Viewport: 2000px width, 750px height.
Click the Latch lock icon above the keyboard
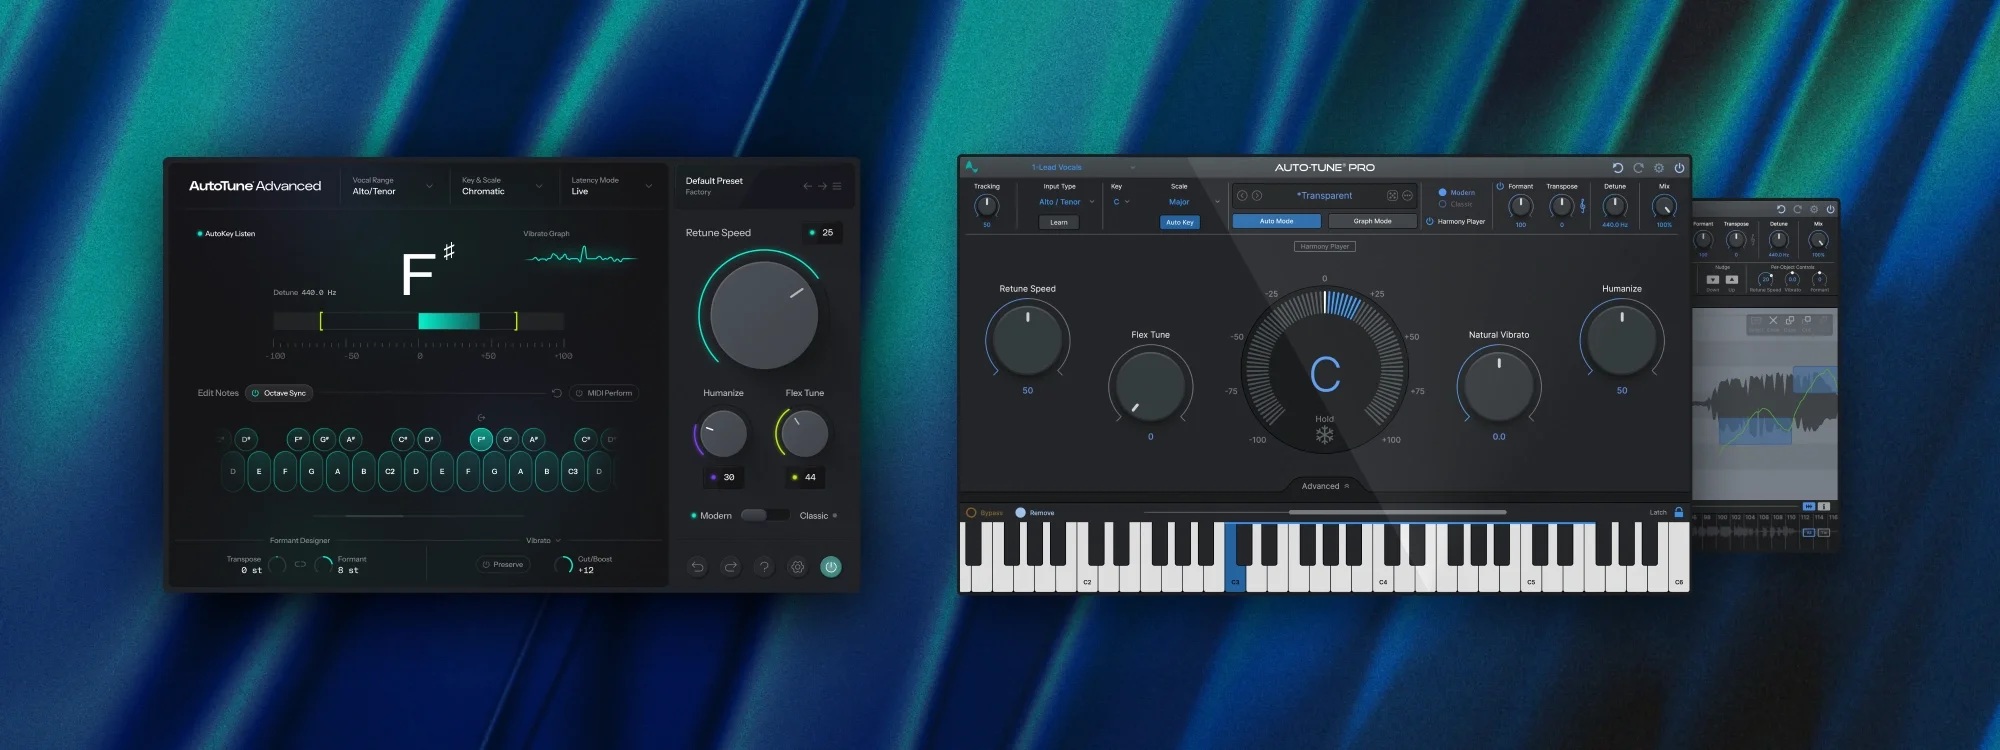pos(1679,512)
